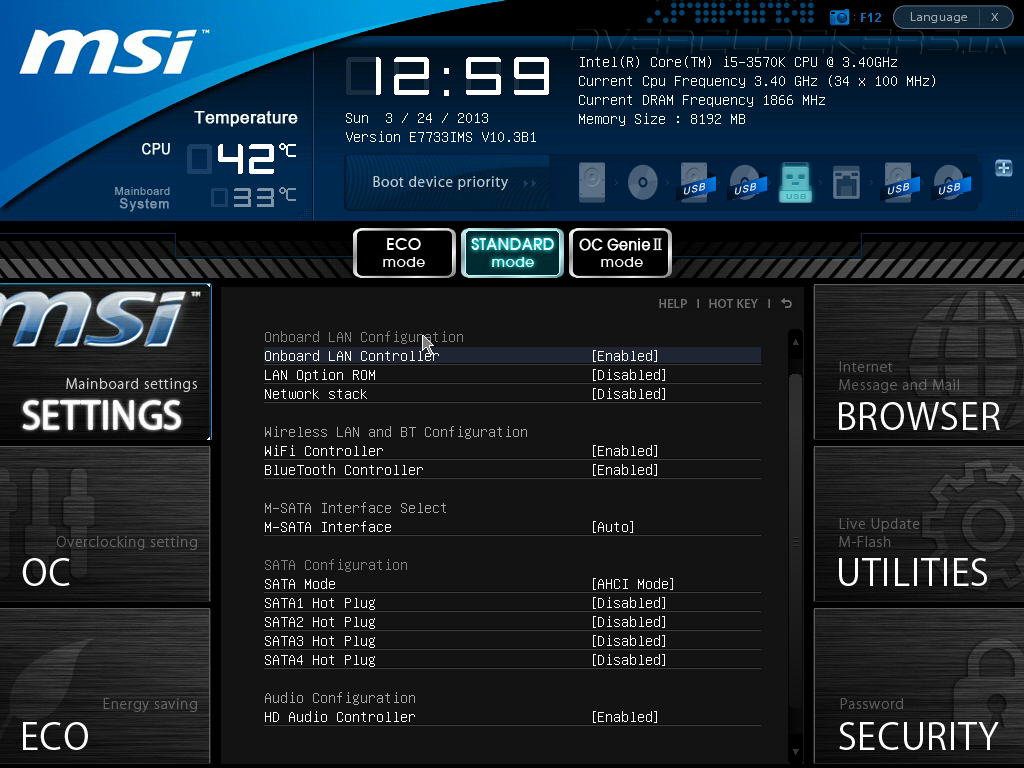1024x768 pixels.
Task: Select the highlighted USB flash drive boot icon
Action: pyautogui.click(x=795, y=182)
